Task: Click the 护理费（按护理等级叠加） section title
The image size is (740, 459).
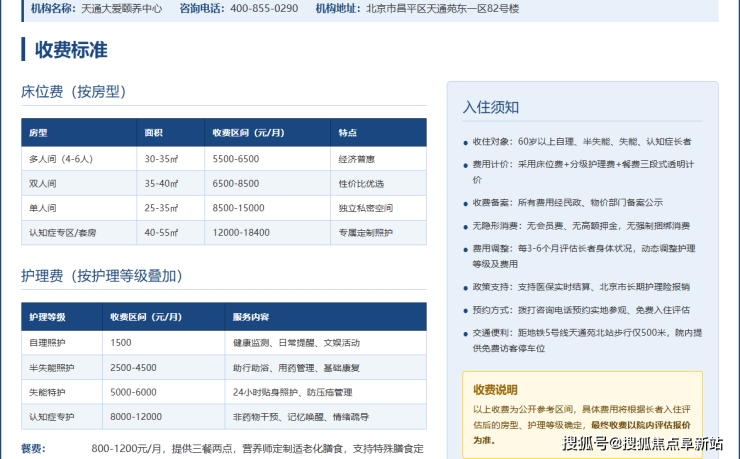Action: [x=101, y=276]
